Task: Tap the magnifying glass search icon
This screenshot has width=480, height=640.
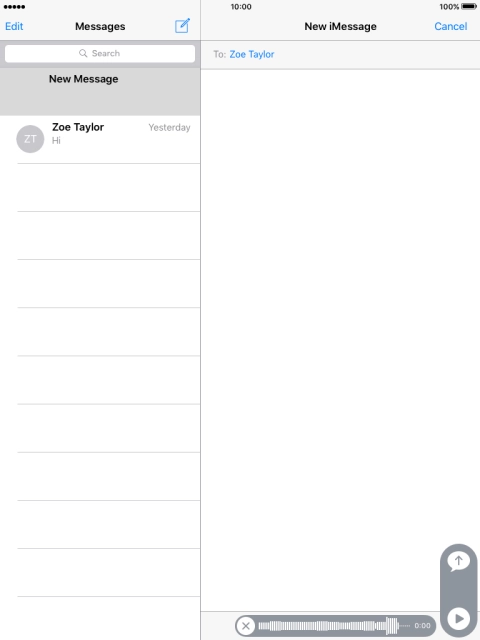Action: [x=83, y=53]
